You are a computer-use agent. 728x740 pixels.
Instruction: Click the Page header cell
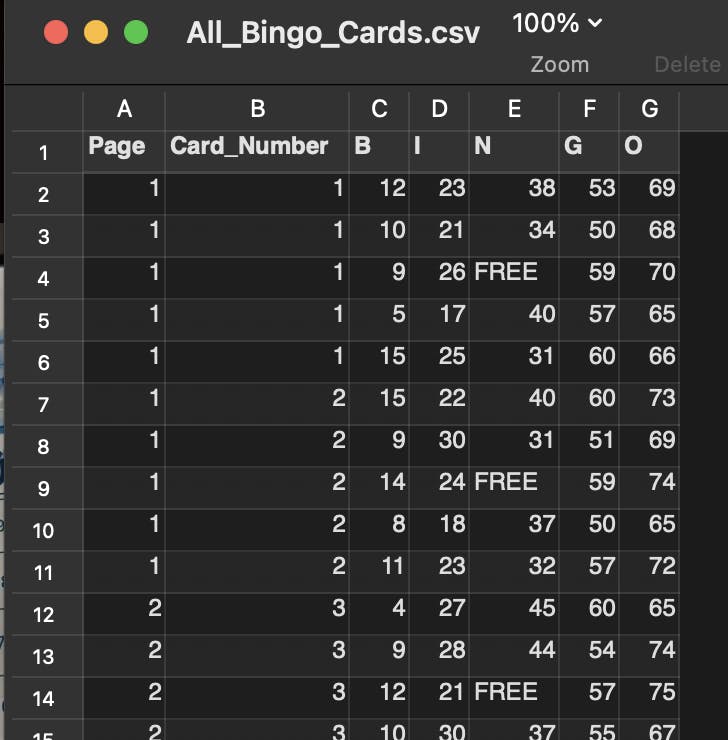[124, 147]
